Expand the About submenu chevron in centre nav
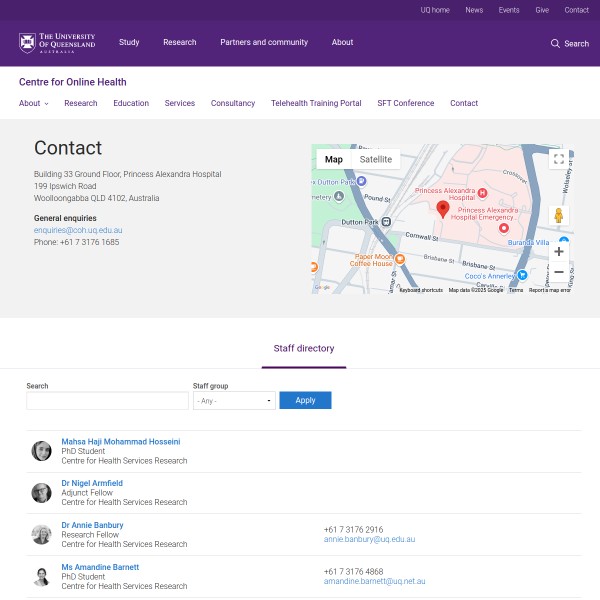This screenshot has height=600, width=600. coord(46,104)
